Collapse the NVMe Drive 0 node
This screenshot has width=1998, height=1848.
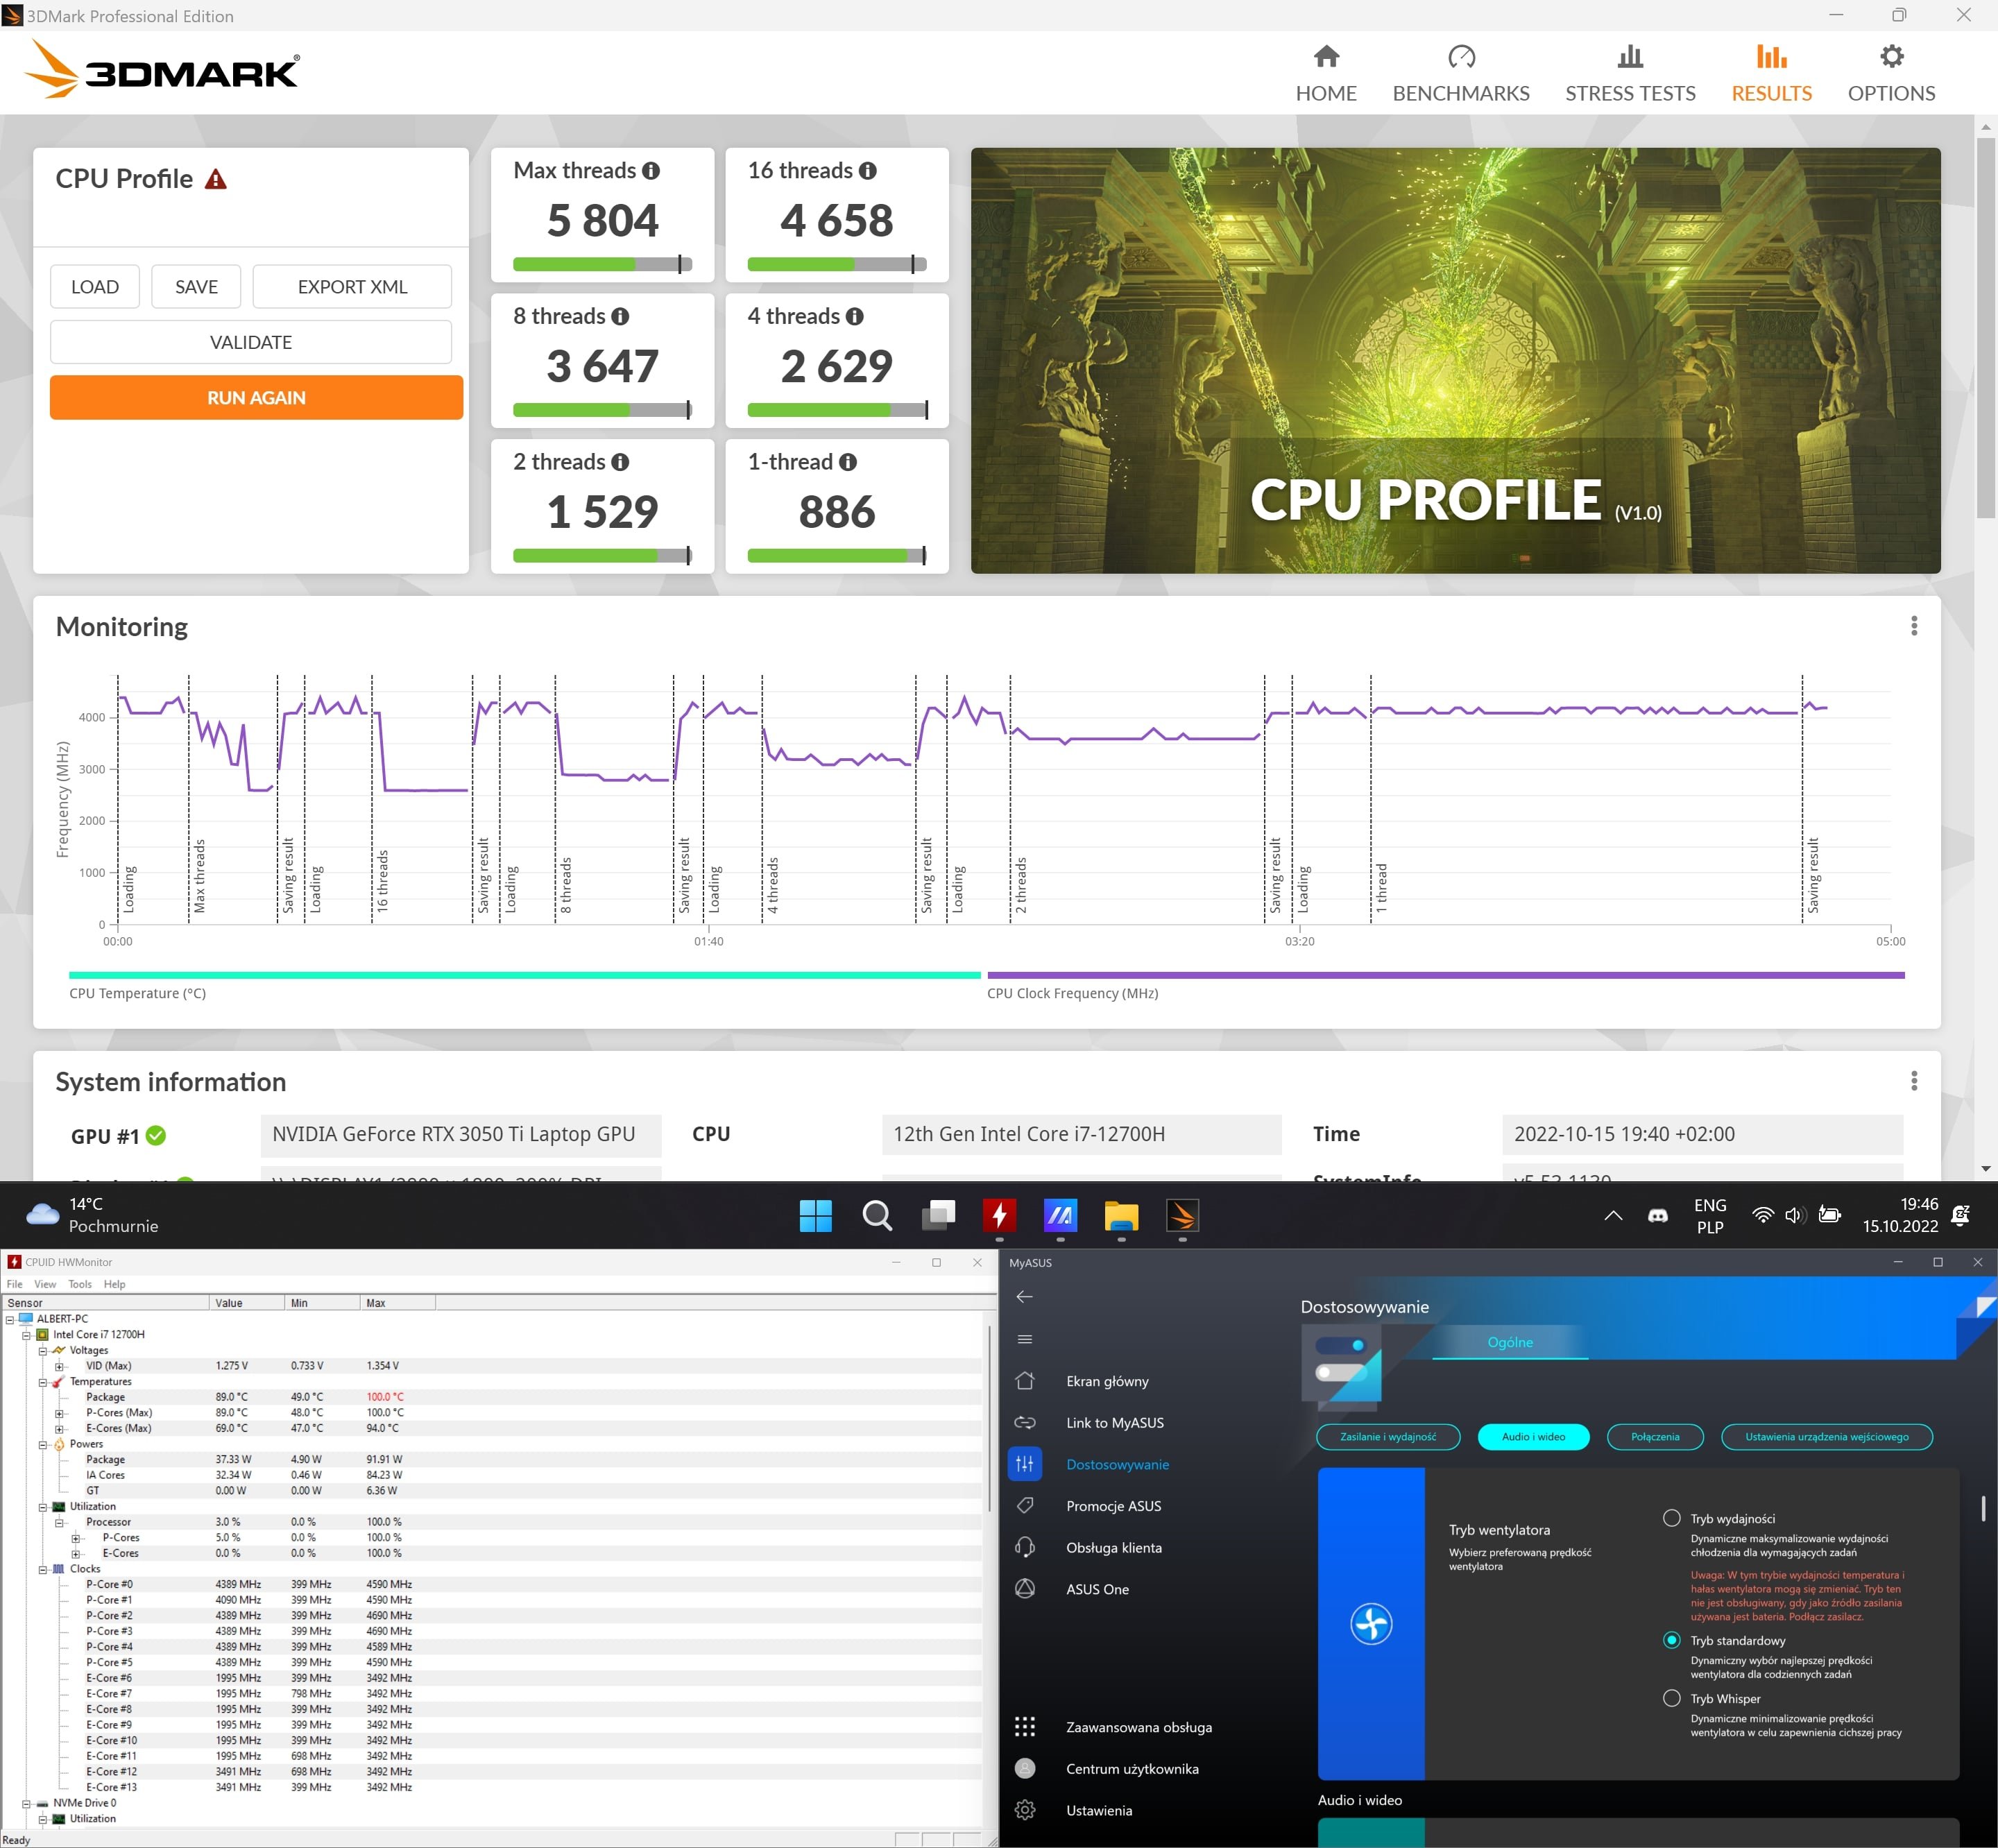[27, 1803]
